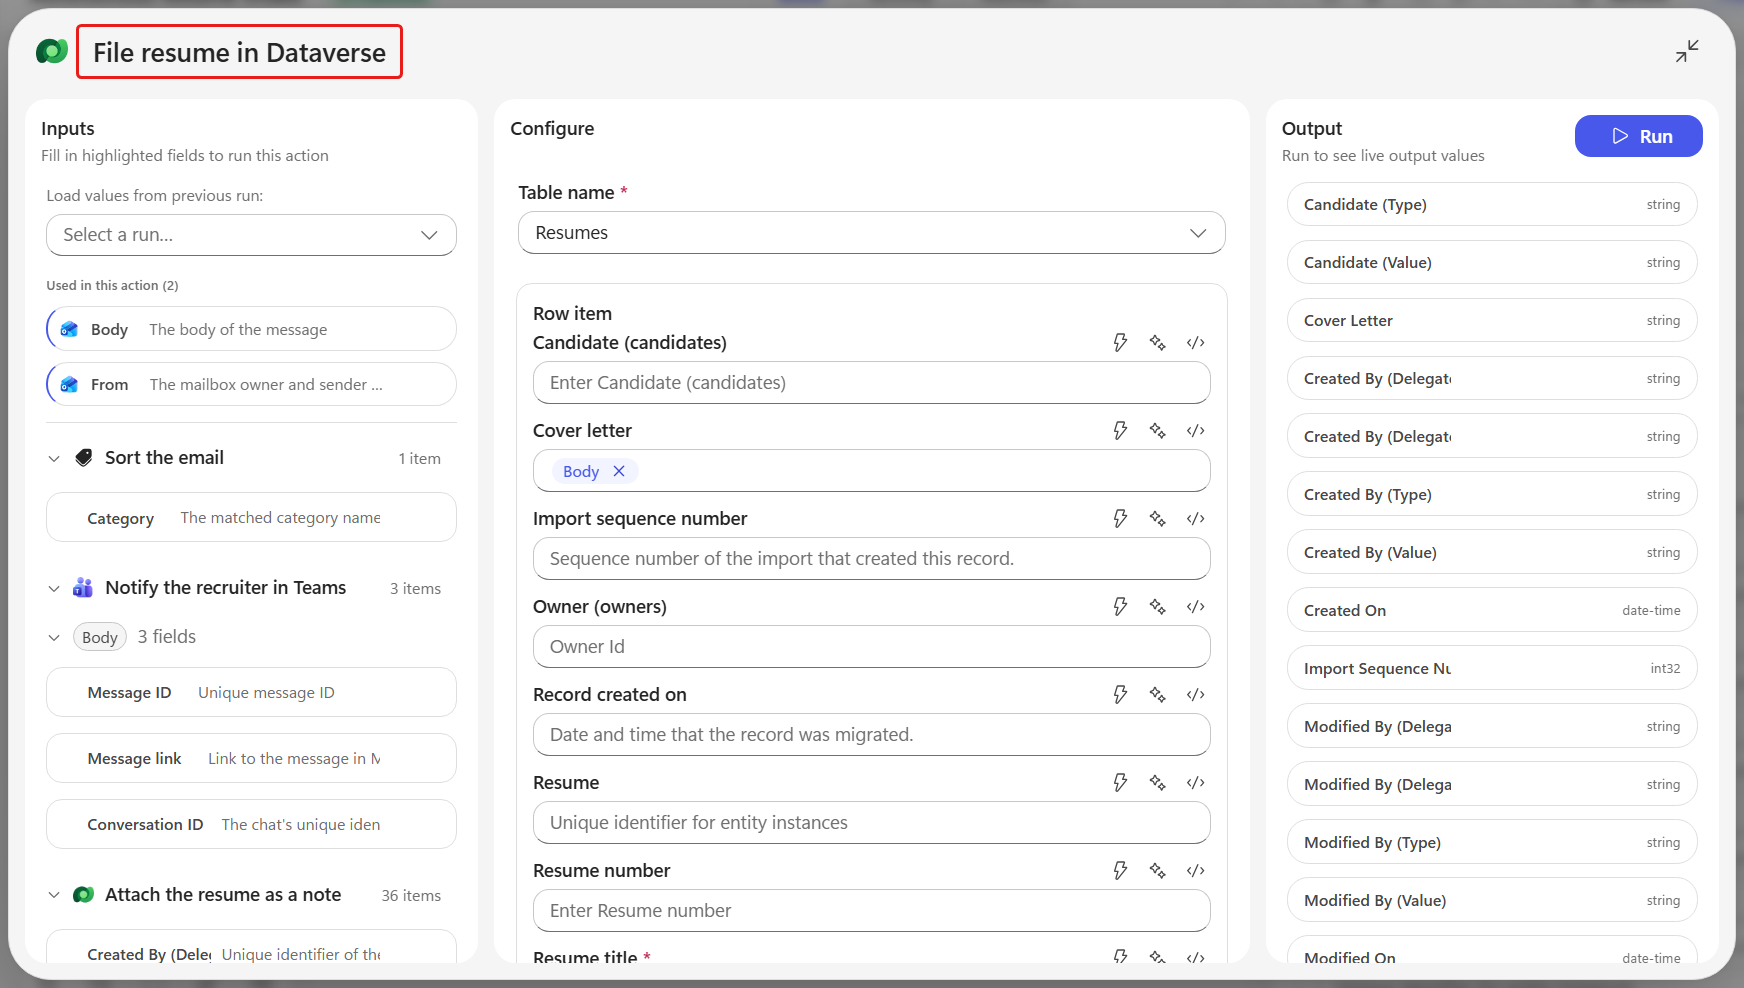This screenshot has height=988, width=1744.
Task: Click the lightning icon for Resume number
Action: point(1120,871)
